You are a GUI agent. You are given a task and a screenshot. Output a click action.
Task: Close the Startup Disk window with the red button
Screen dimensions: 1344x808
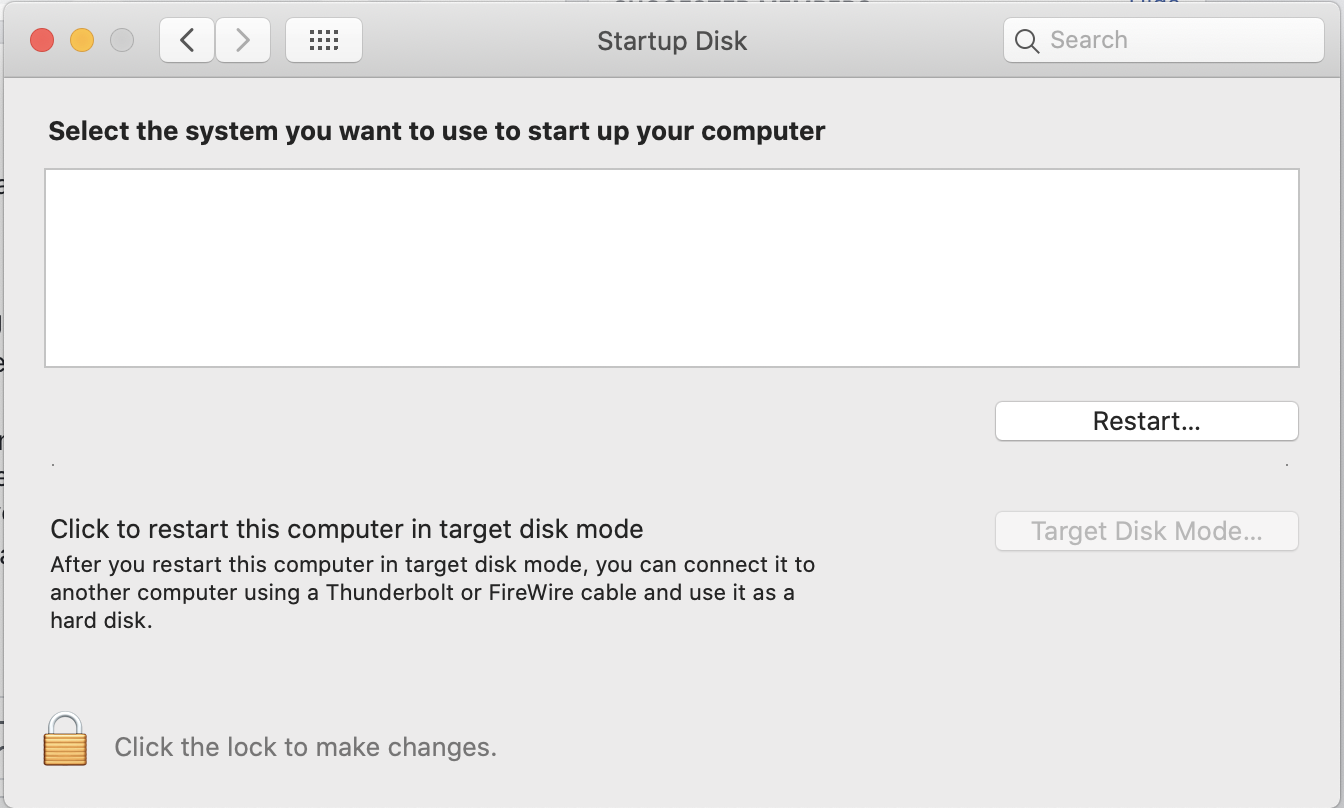[42, 40]
